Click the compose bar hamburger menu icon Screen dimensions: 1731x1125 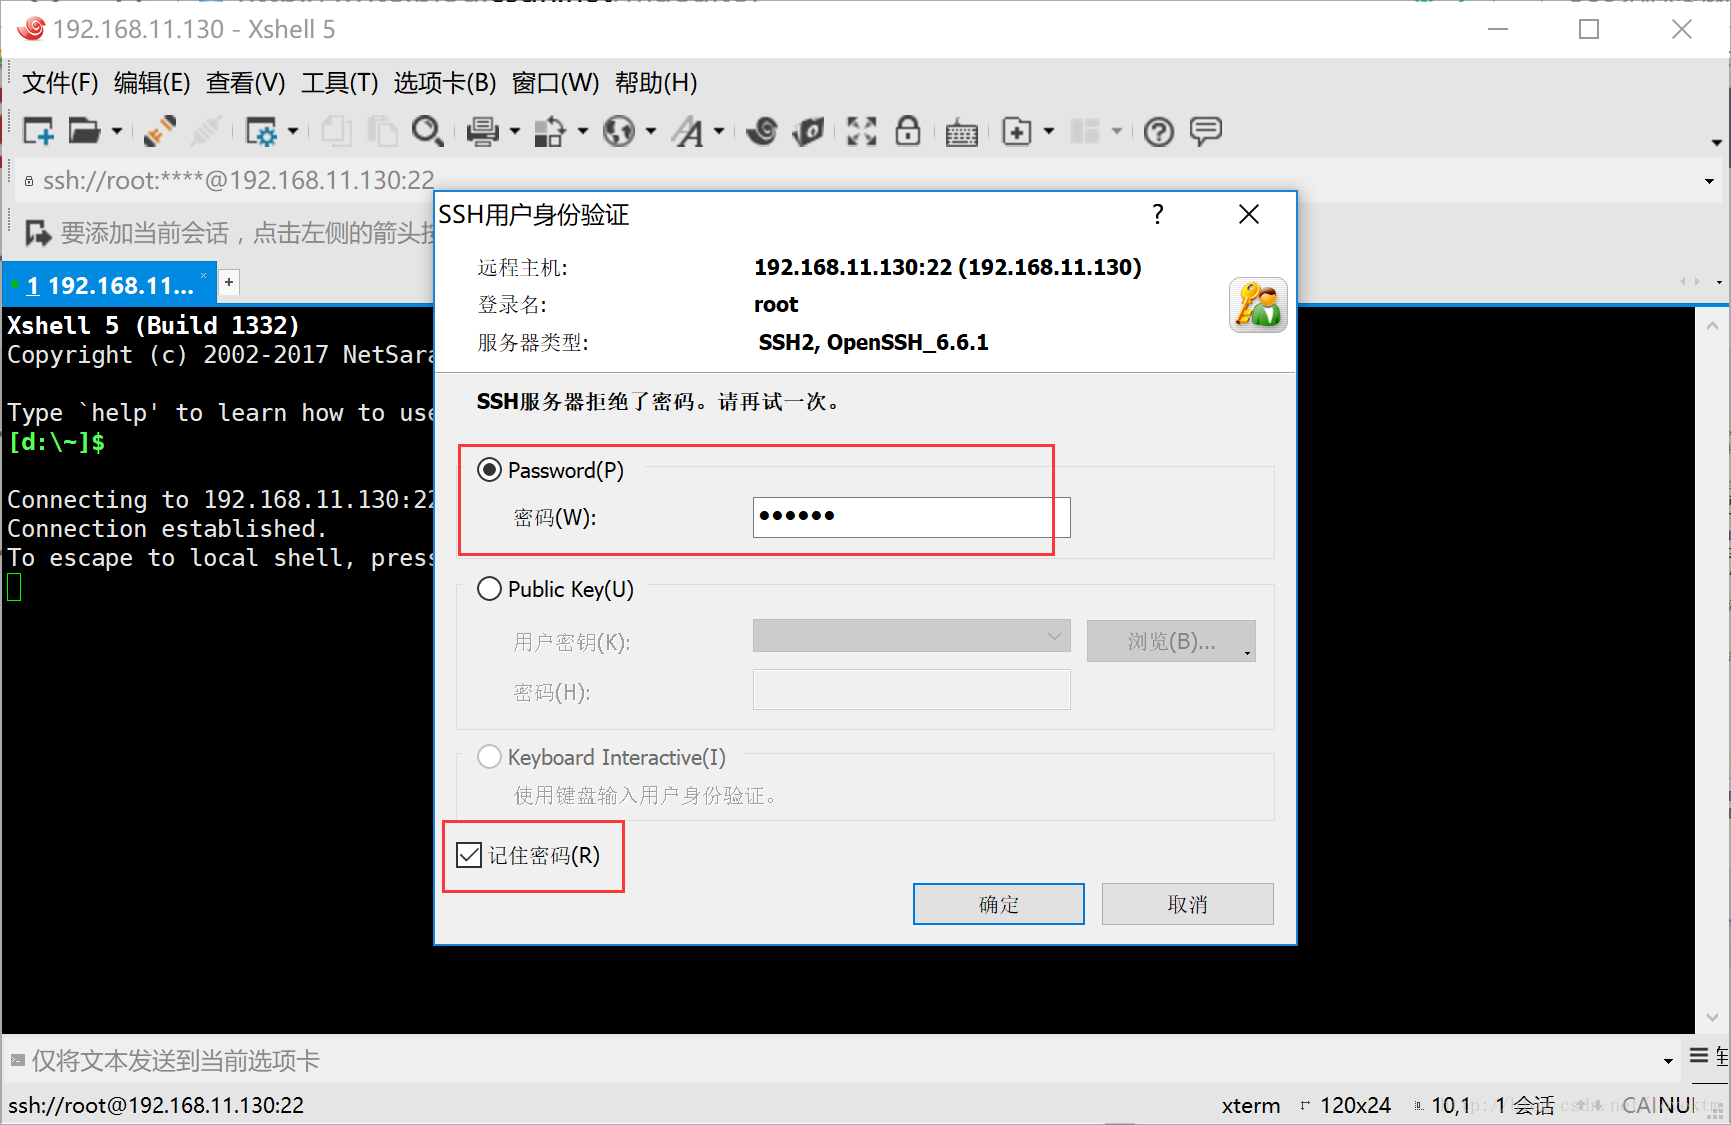1699,1056
